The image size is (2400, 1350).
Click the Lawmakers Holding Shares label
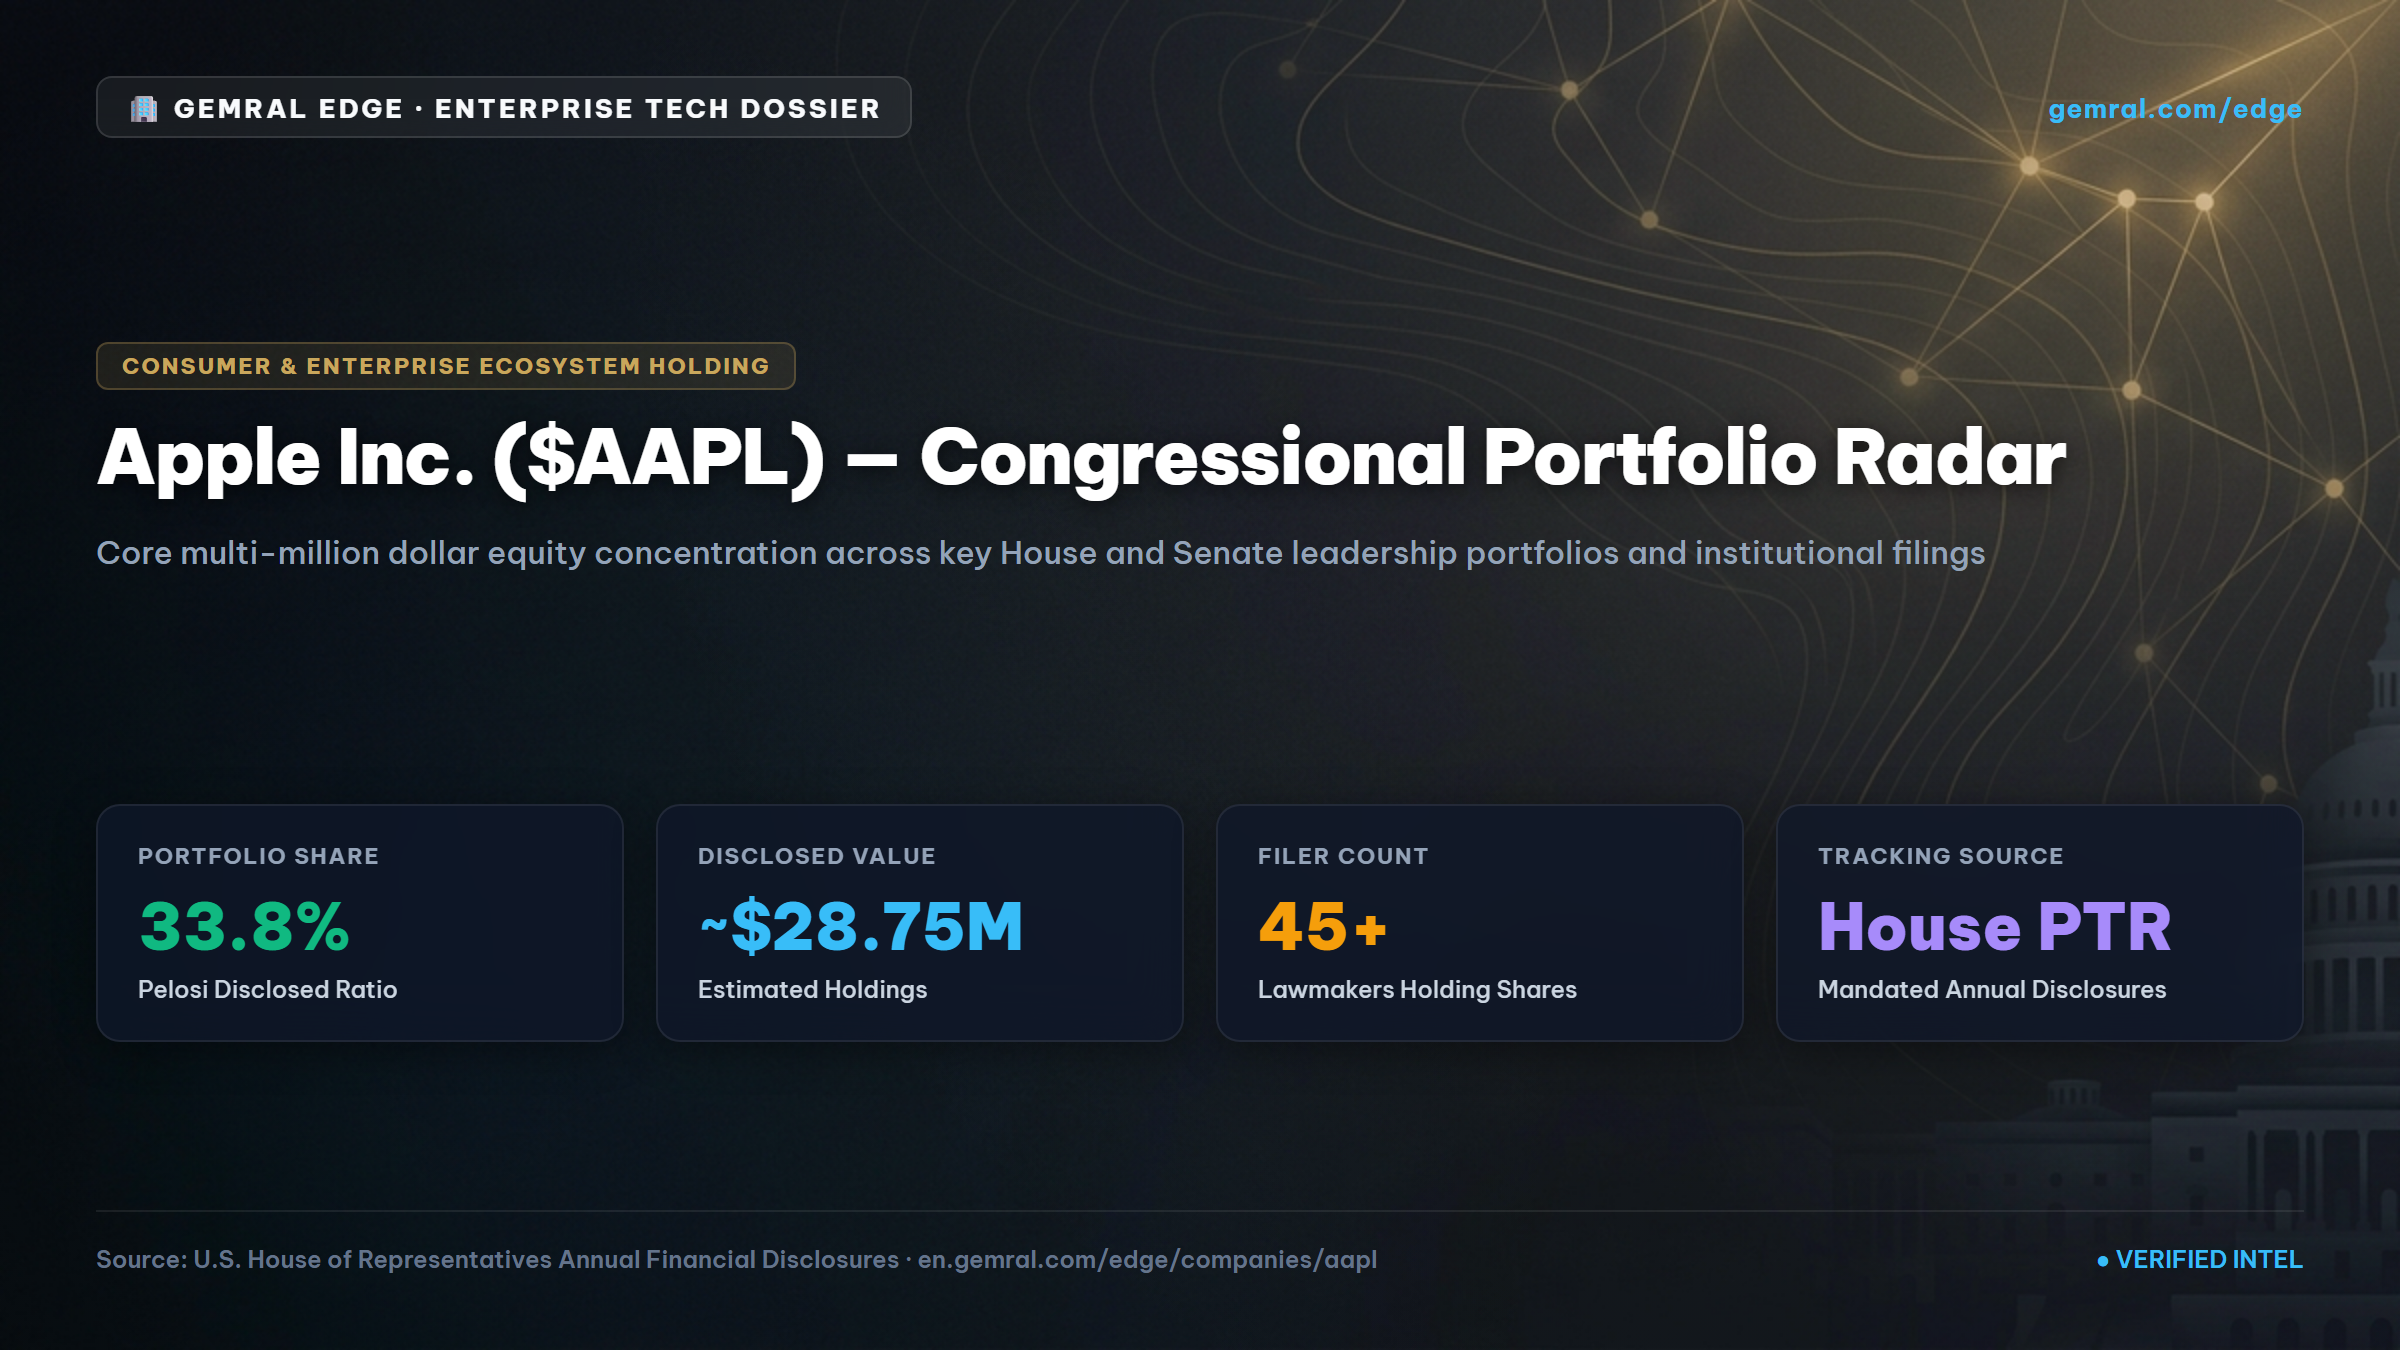coord(1417,989)
